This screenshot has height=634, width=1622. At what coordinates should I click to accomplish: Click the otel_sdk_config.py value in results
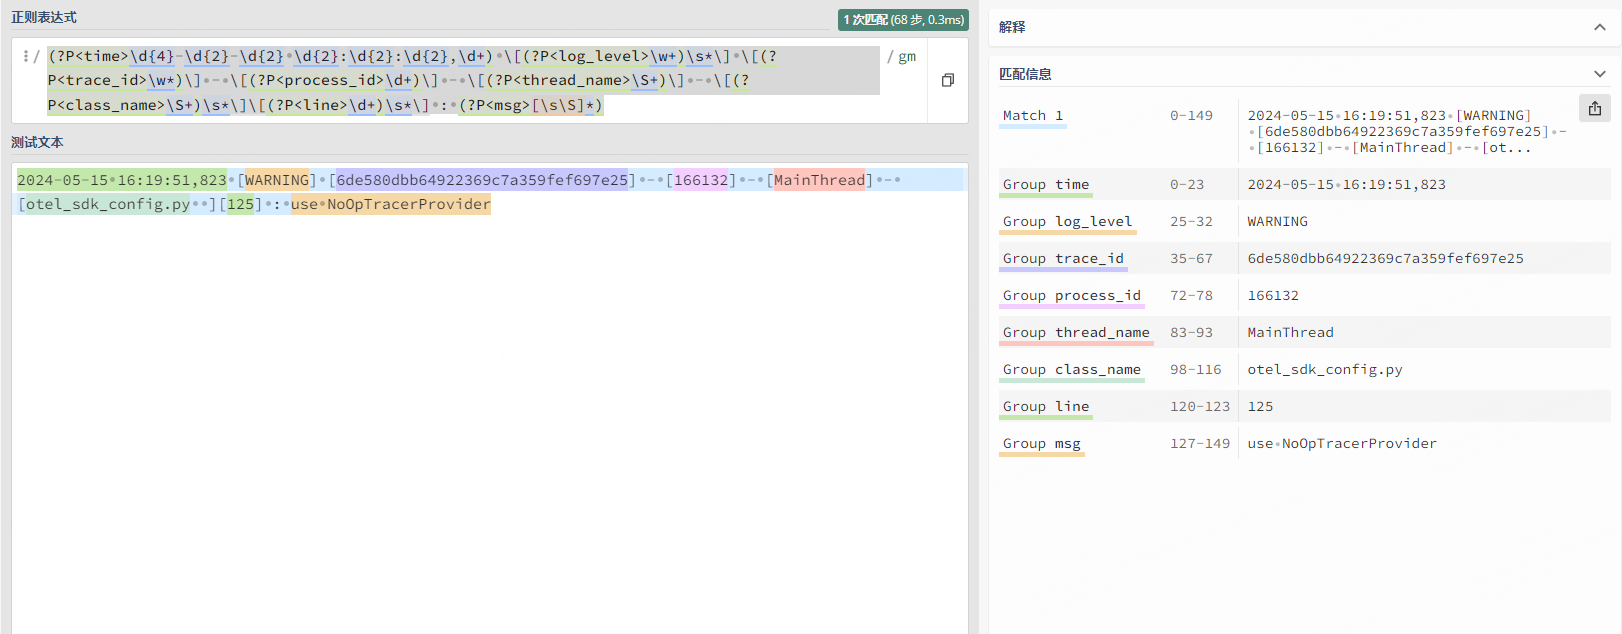pos(1324,370)
